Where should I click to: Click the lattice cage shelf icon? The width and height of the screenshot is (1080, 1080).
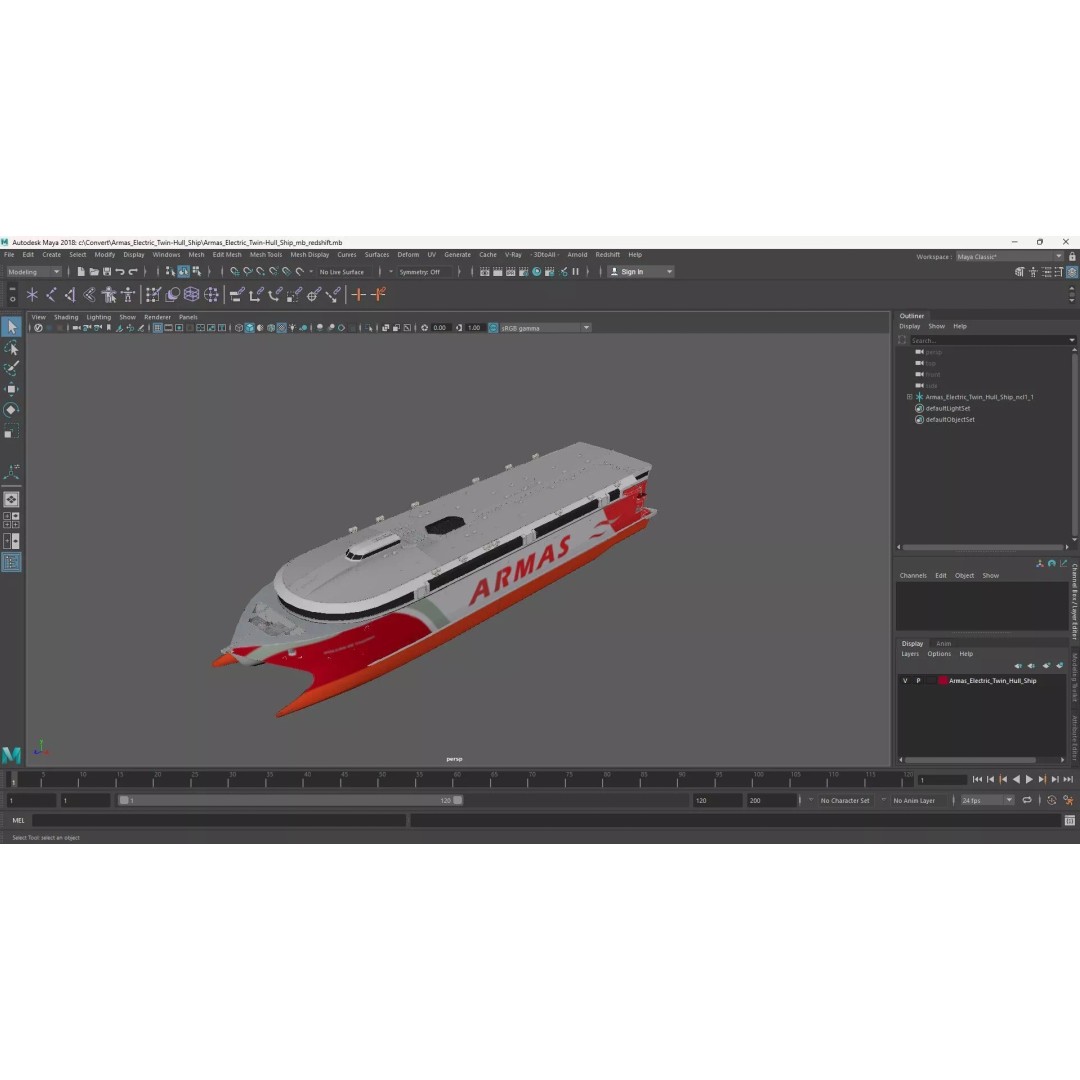point(191,295)
